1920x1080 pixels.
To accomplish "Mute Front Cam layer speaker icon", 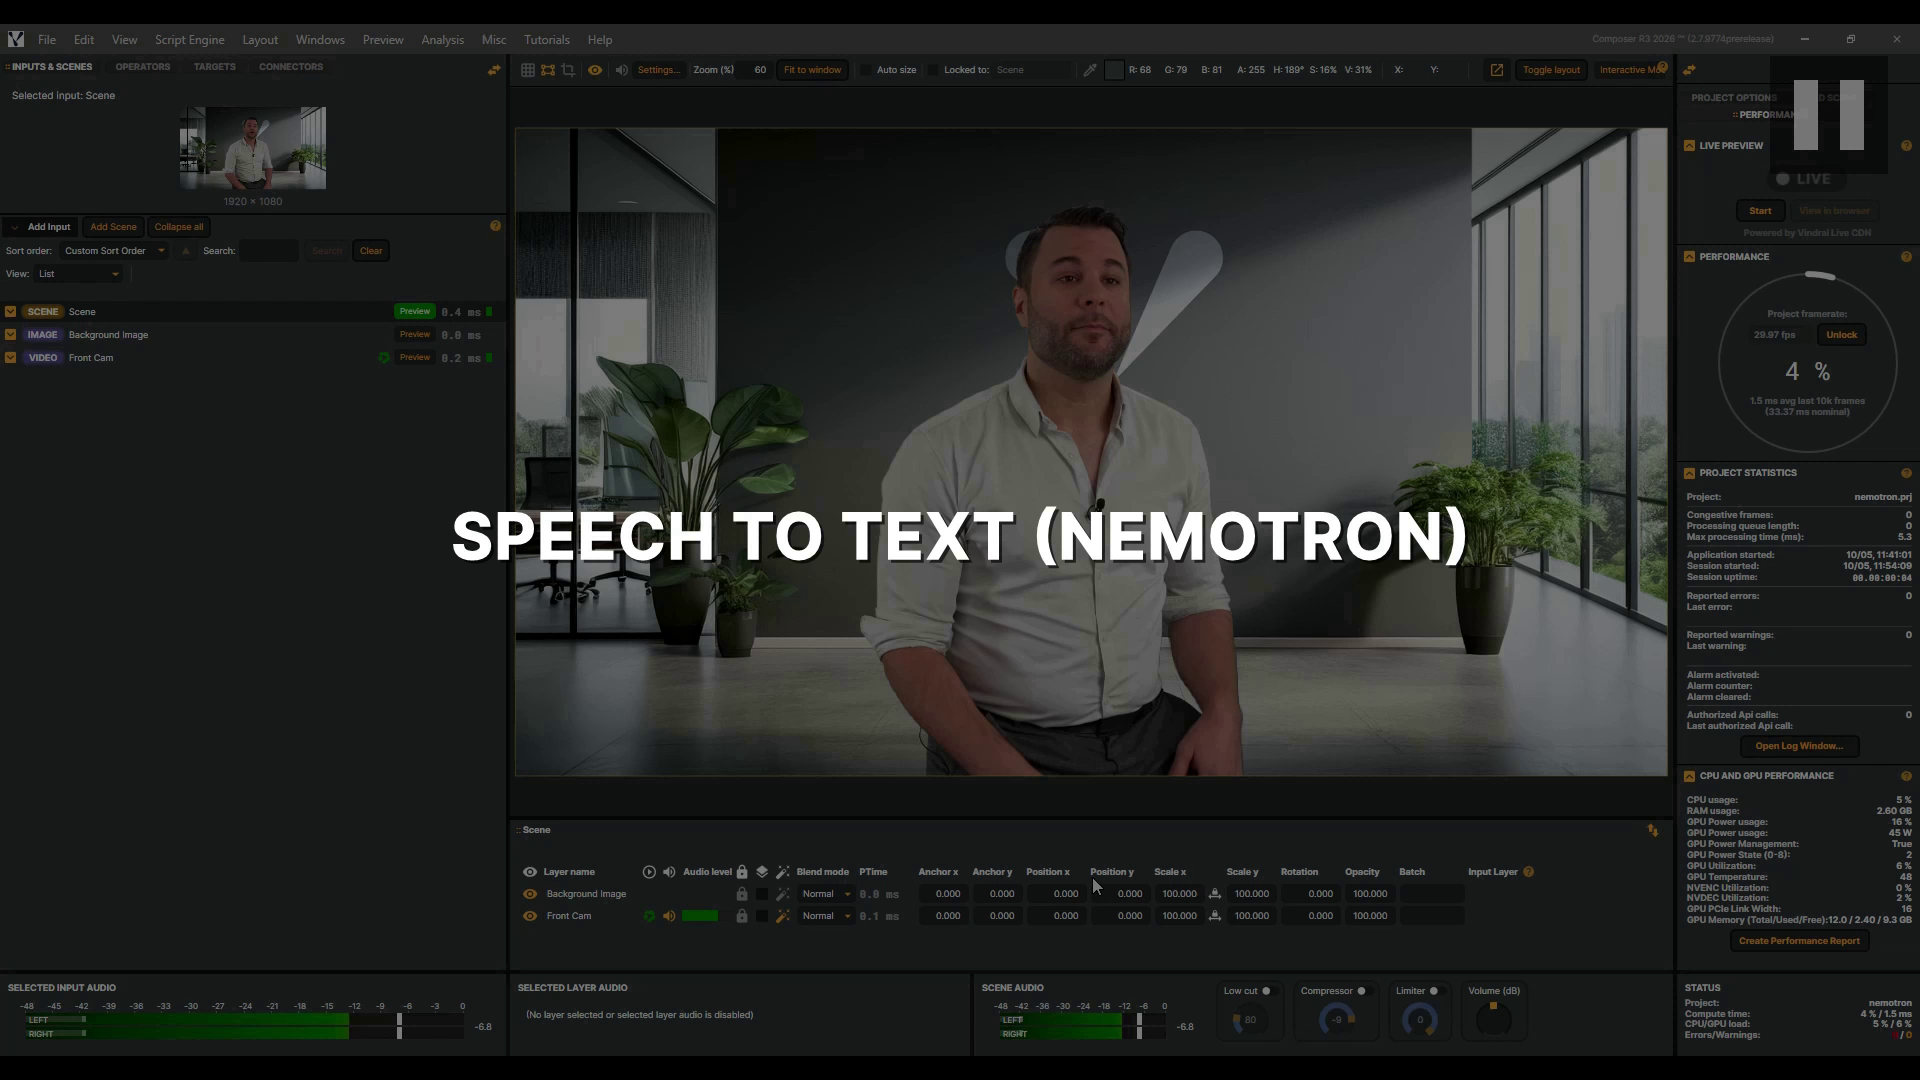I will pos(669,916).
